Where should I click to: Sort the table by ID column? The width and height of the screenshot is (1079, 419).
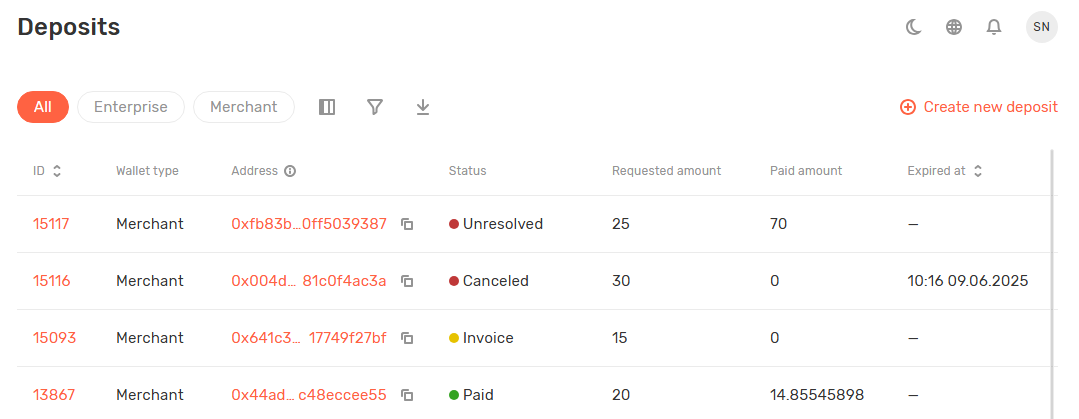pyautogui.click(x=57, y=171)
